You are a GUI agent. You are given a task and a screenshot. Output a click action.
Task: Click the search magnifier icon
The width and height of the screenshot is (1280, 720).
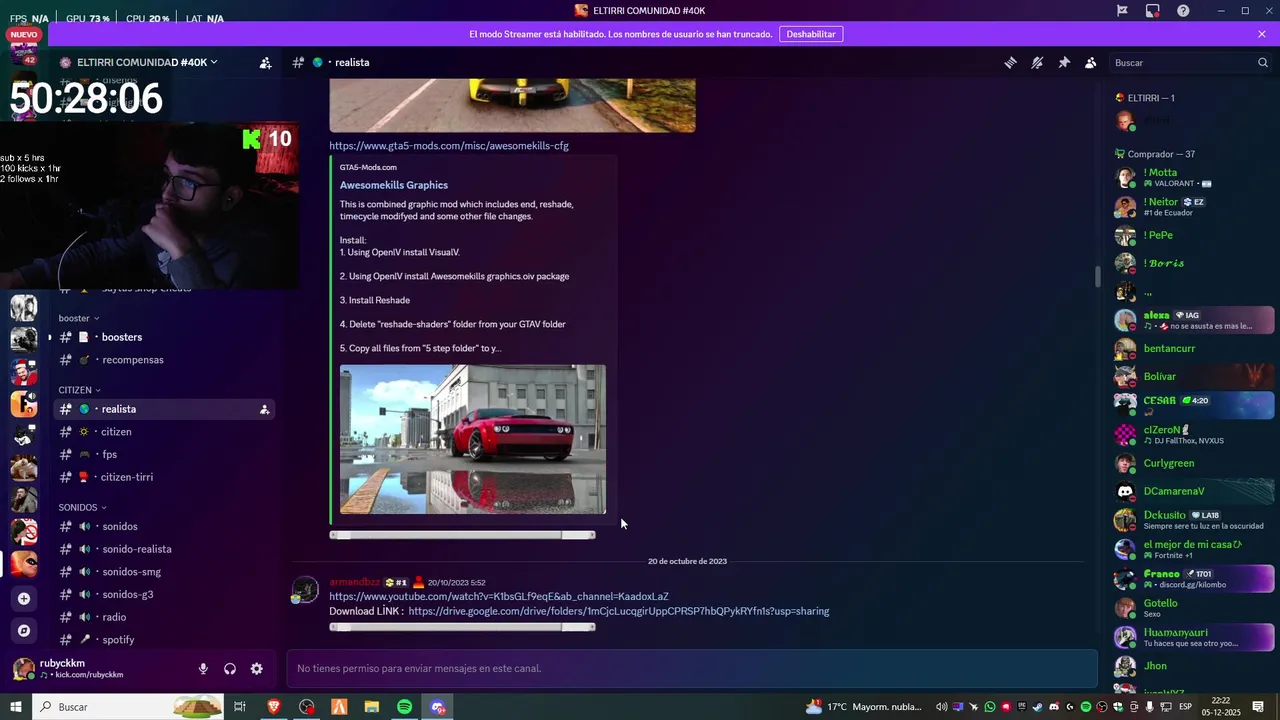click(x=1262, y=62)
